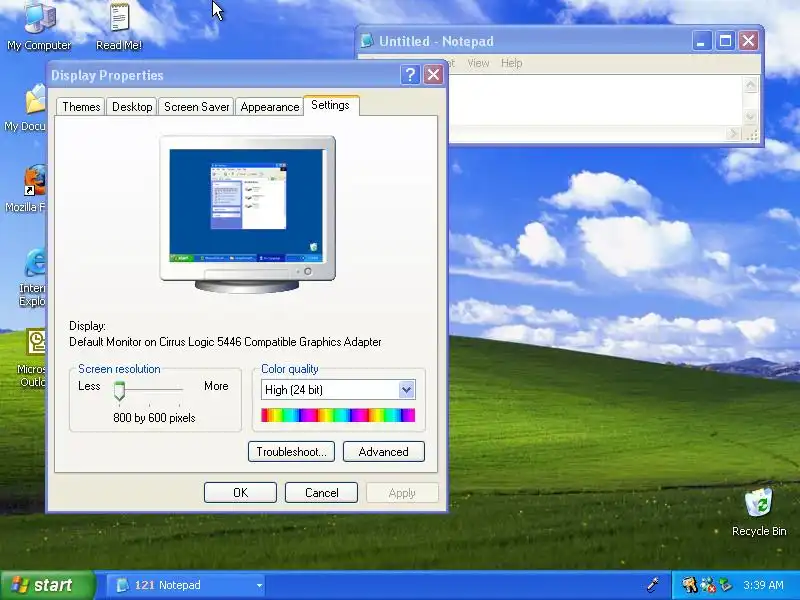The width and height of the screenshot is (800, 600).
Task: Open the View menu in Notepad
Action: click(478, 63)
